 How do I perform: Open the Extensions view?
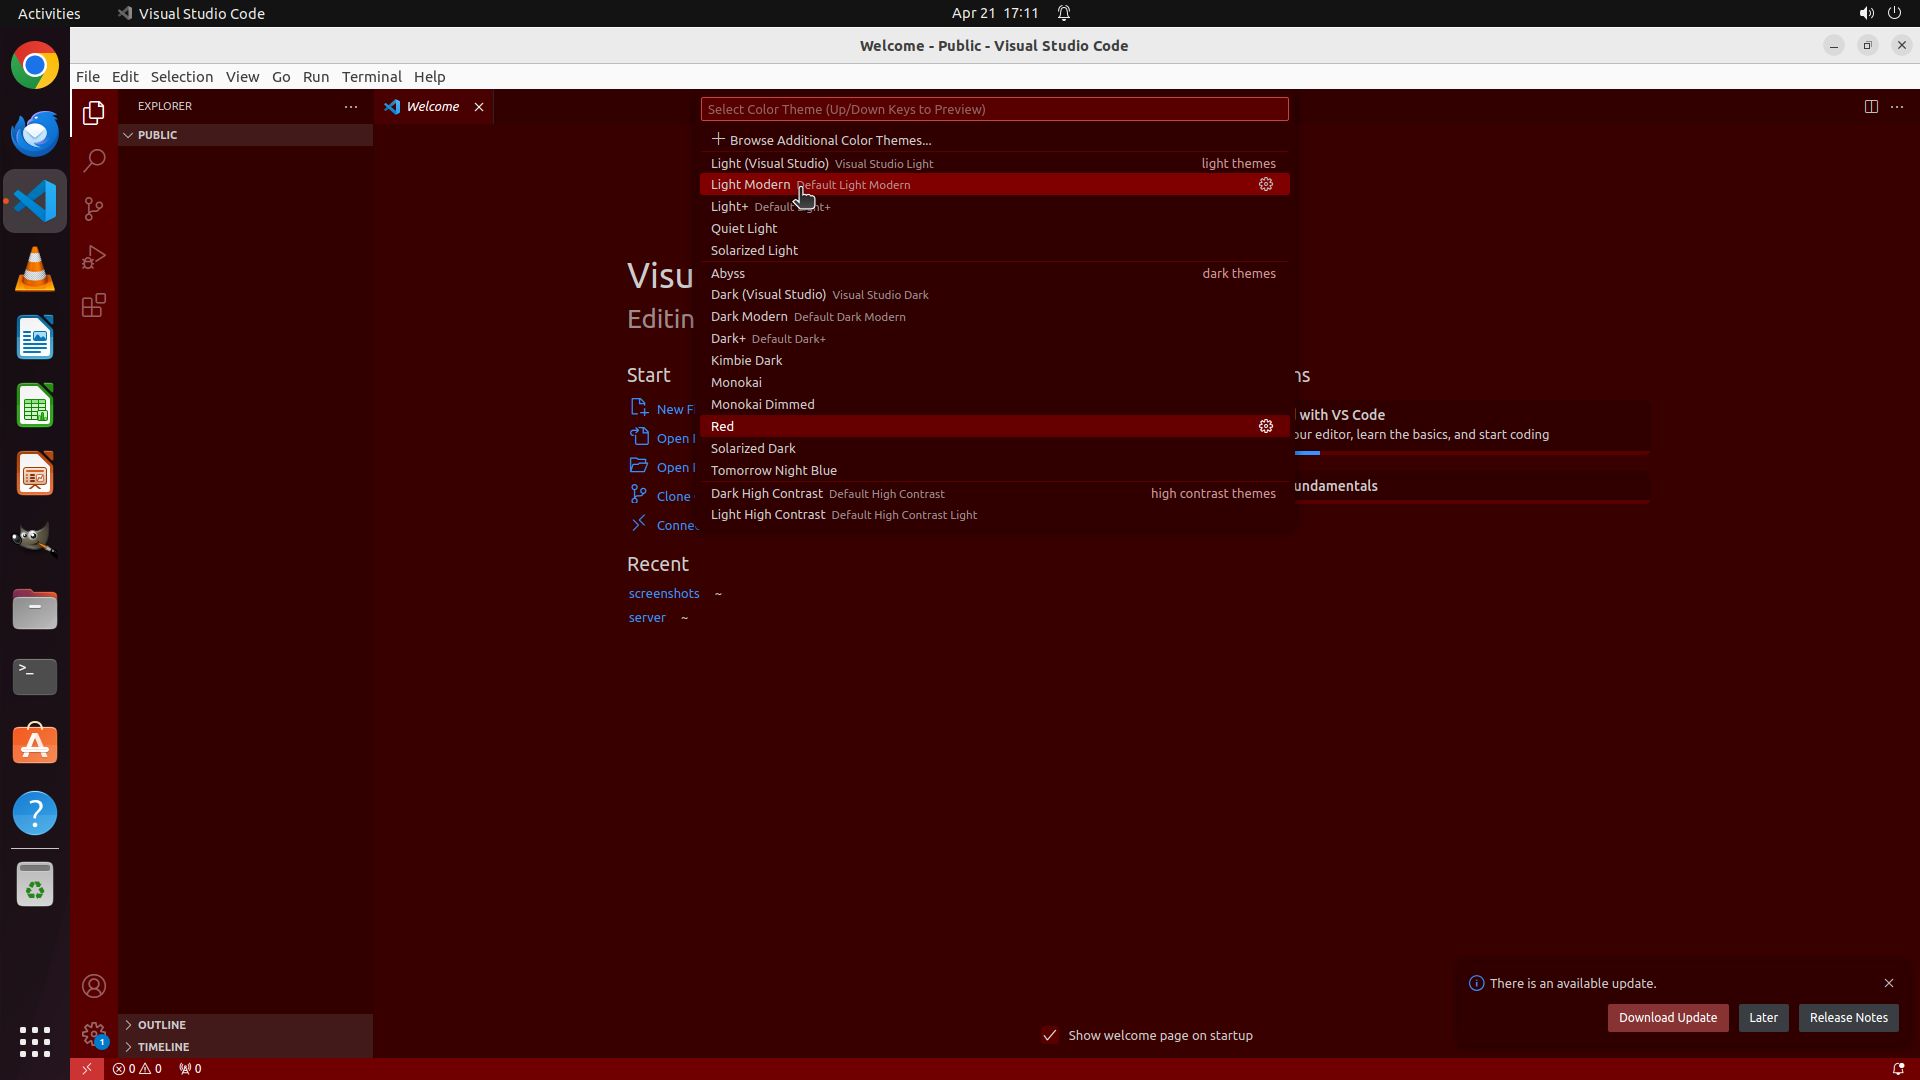point(94,305)
